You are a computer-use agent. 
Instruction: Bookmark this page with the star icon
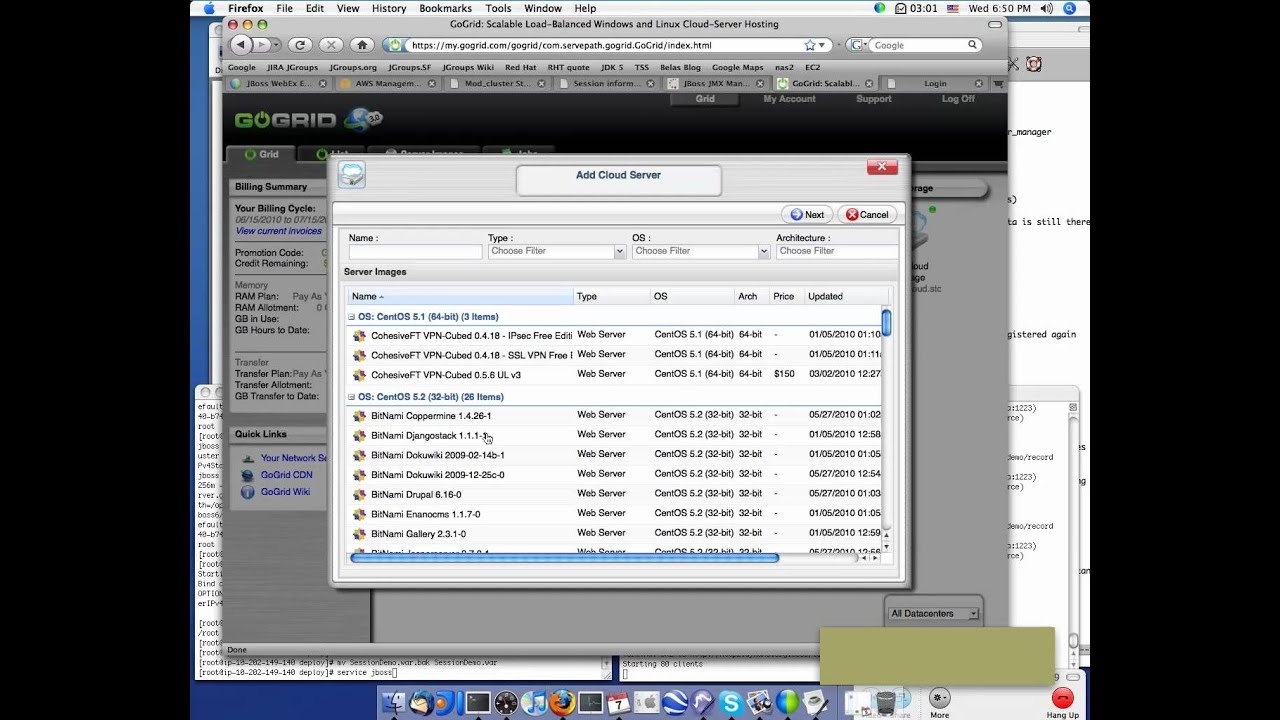click(810, 45)
